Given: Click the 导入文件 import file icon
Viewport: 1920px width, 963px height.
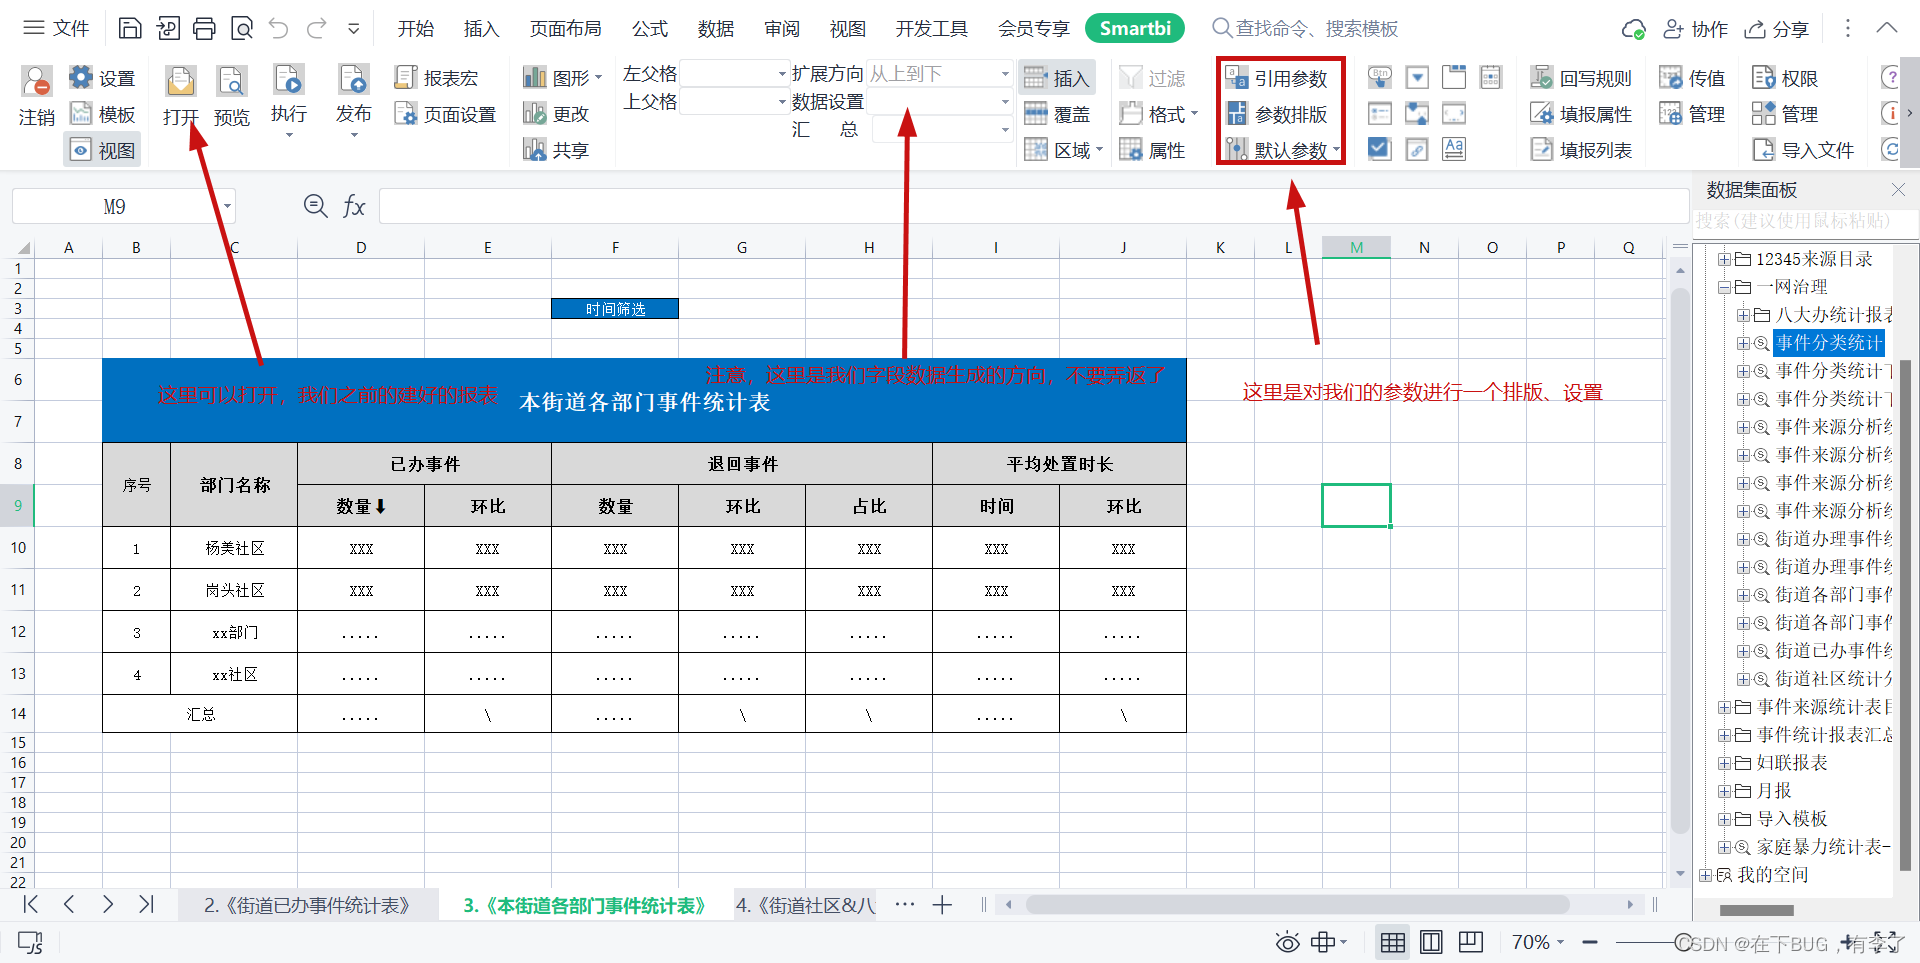Looking at the screenshot, I should coord(1803,149).
